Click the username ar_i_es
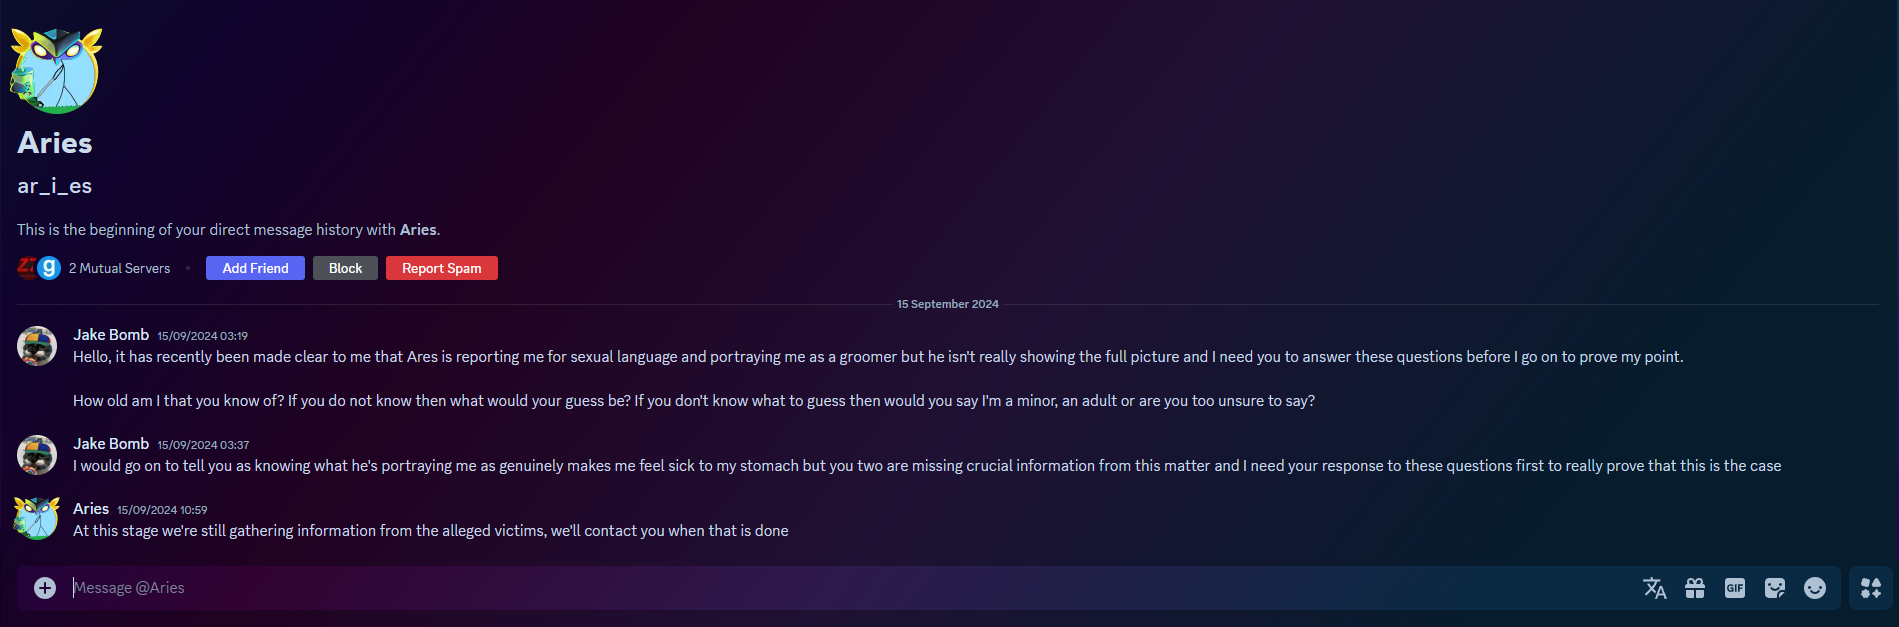The image size is (1899, 627). 54,186
